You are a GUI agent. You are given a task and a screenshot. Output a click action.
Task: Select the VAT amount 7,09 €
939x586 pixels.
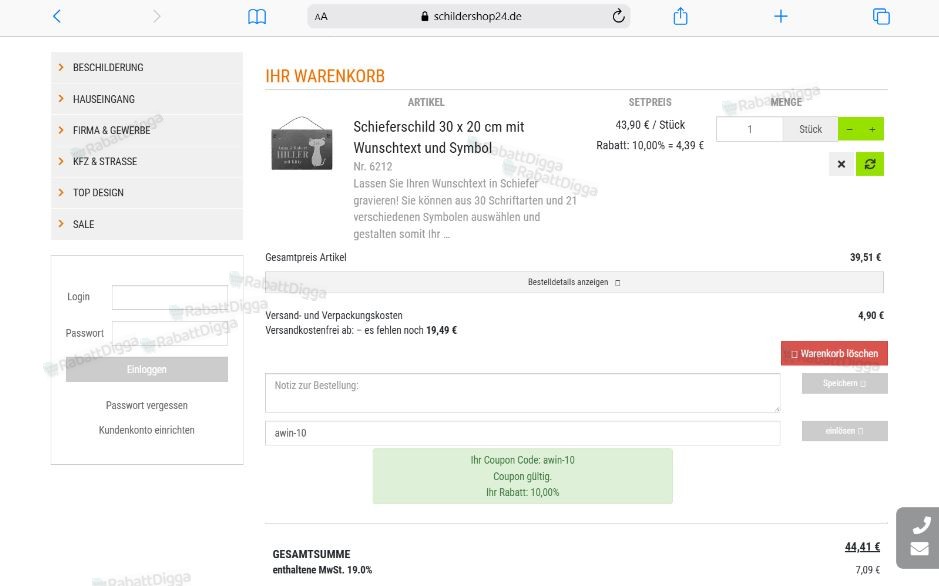coord(867,570)
